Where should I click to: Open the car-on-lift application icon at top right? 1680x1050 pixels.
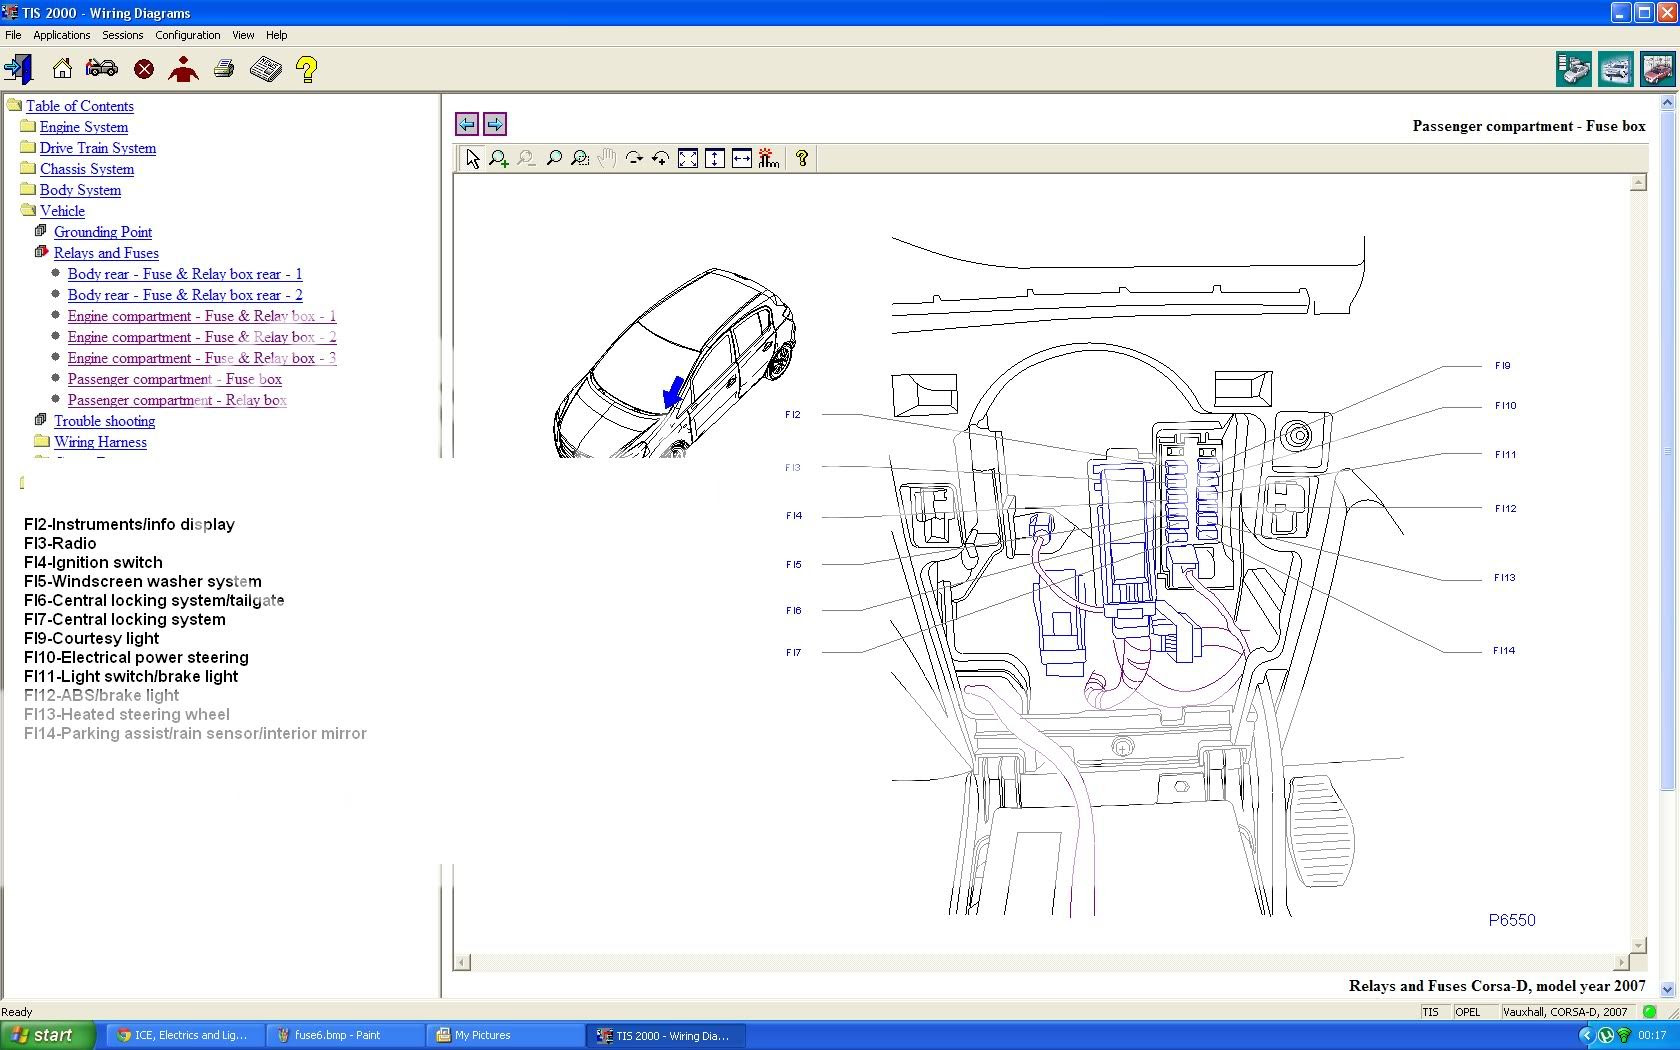coord(1616,69)
